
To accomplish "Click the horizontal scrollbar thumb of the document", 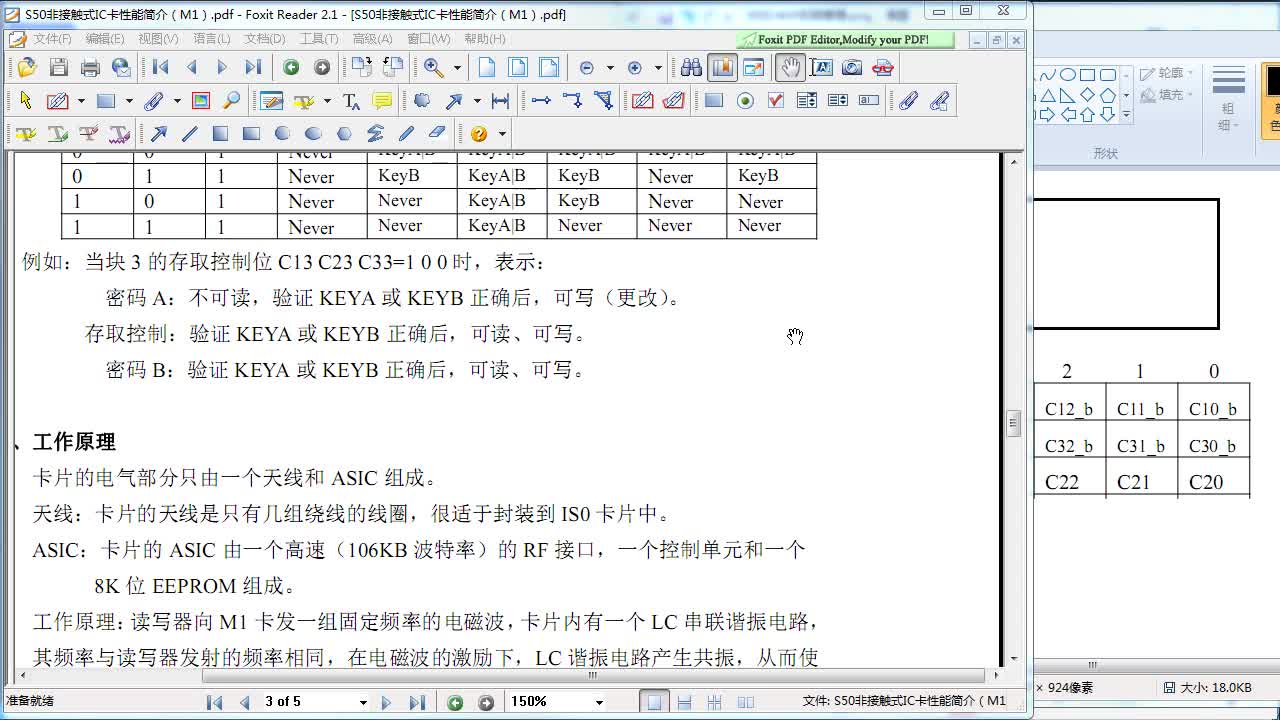I will pyautogui.click(x=592, y=675).
